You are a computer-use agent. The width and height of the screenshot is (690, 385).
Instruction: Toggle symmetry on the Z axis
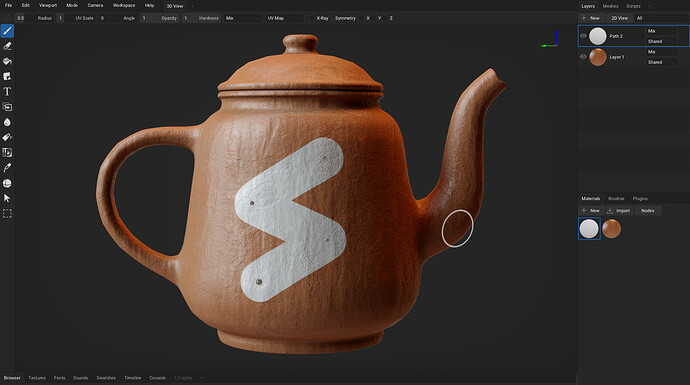pos(391,18)
